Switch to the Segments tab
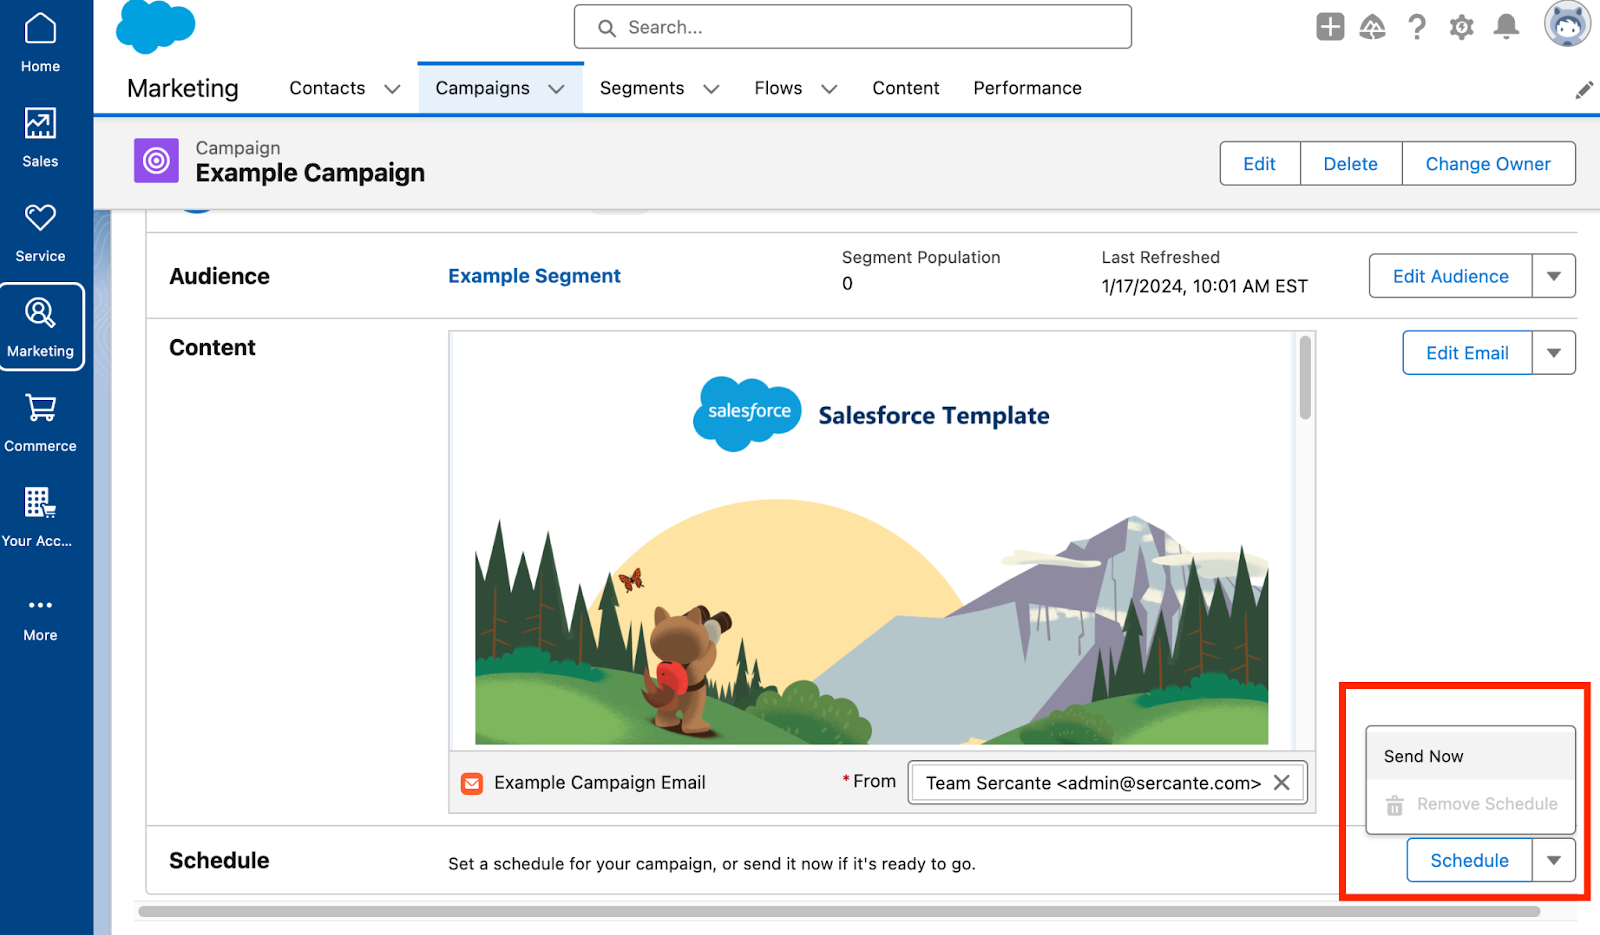Screen dimensions: 1600x935 coord(642,88)
